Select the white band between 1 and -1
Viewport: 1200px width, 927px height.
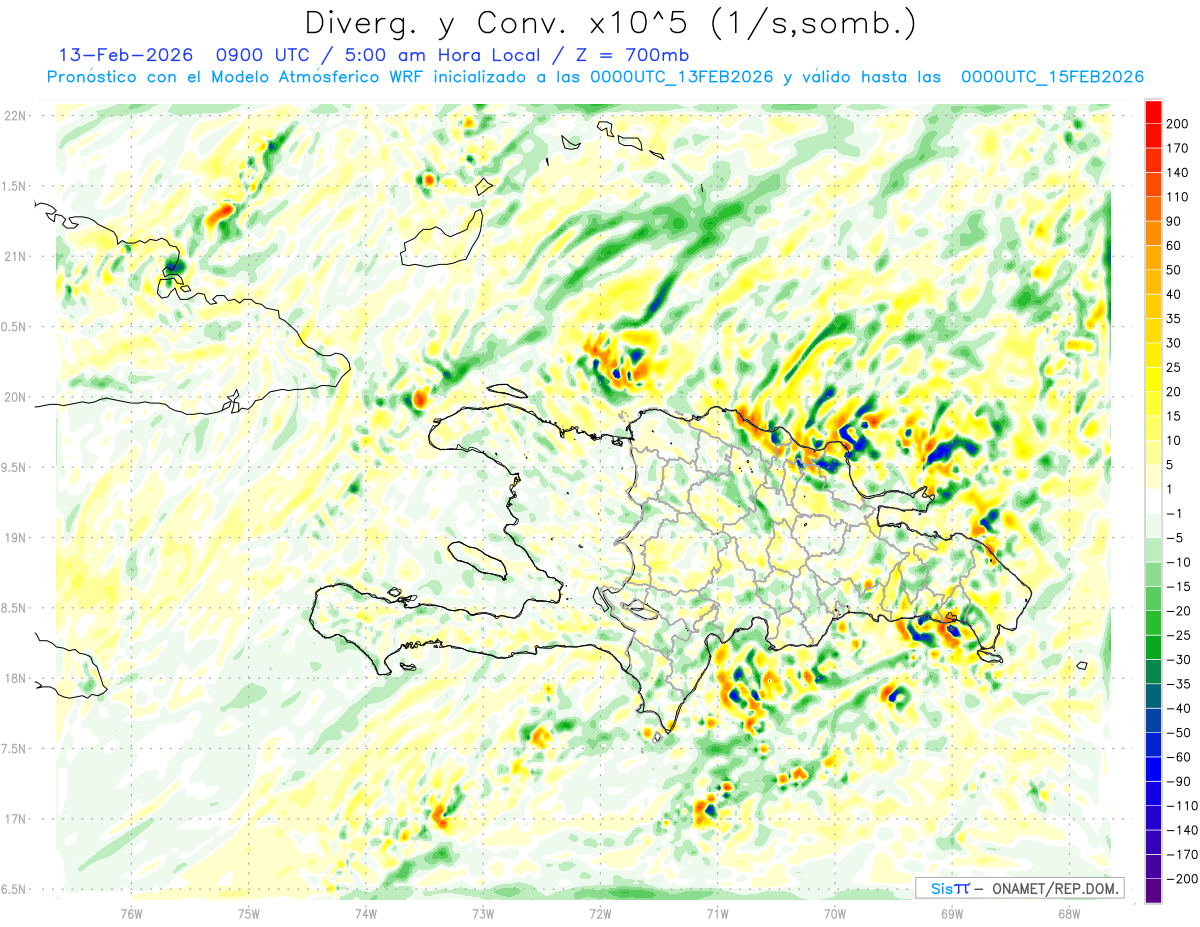click(1154, 501)
